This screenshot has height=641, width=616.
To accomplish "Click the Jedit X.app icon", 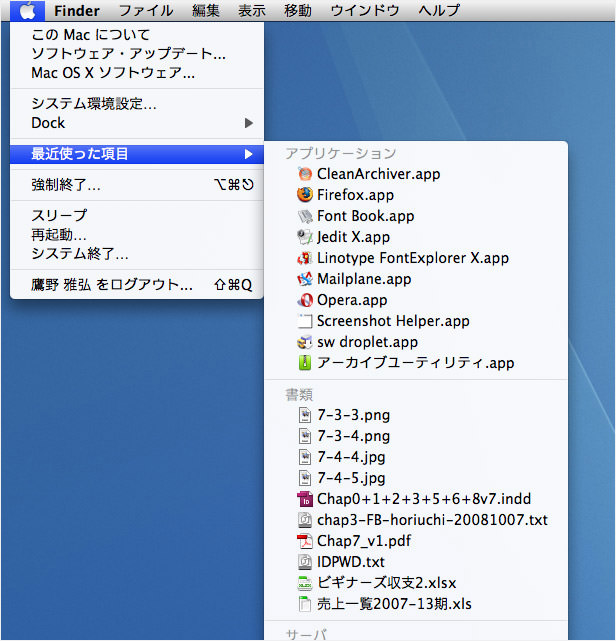I will (x=305, y=237).
